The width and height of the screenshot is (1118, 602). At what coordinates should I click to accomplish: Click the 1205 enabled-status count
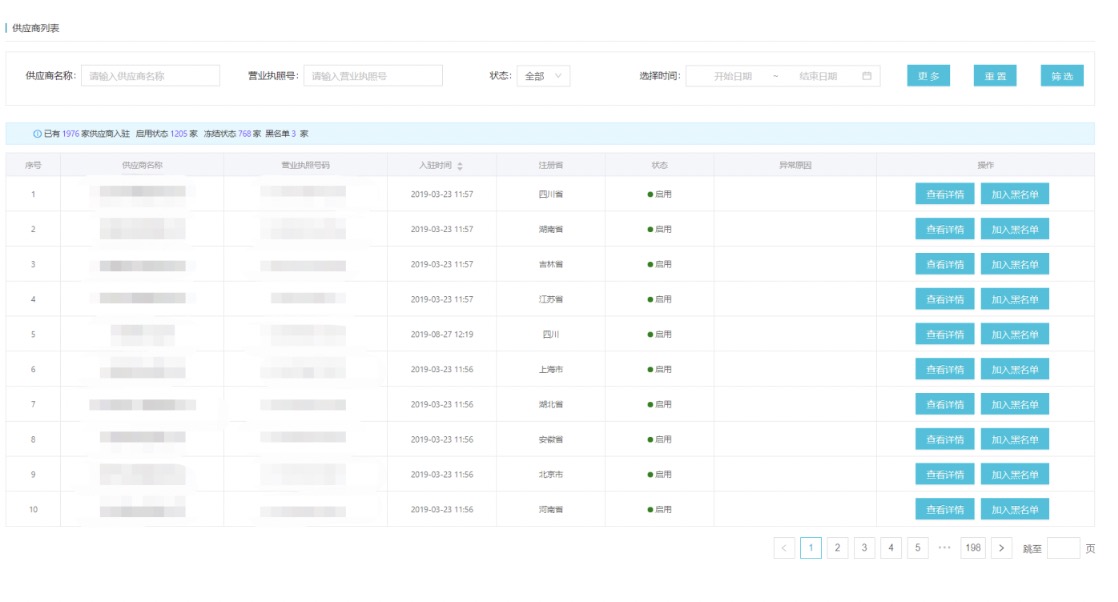pos(178,133)
